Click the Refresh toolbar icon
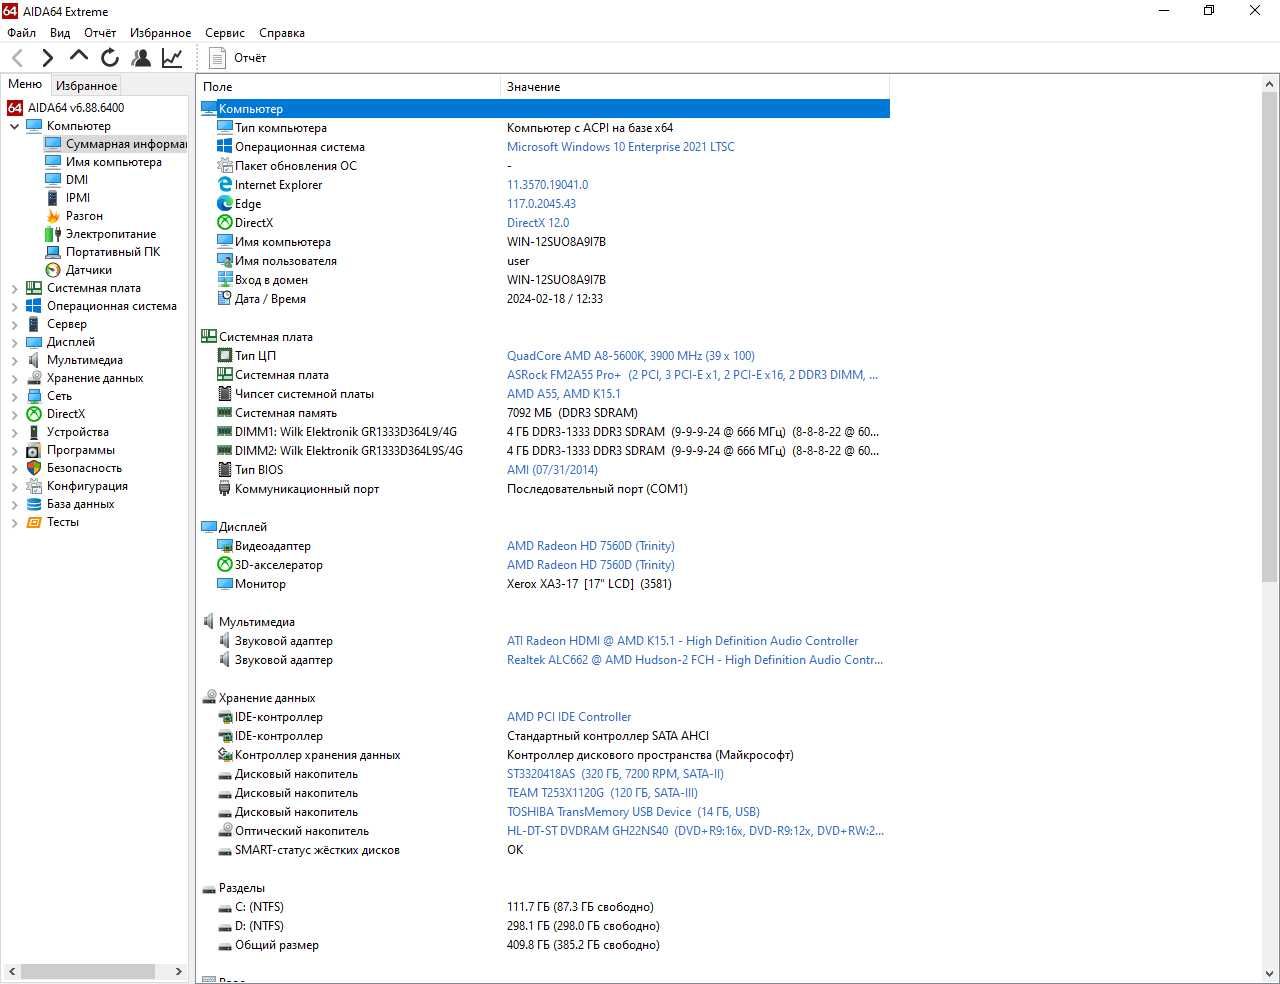This screenshot has width=1280, height=984. 110,58
